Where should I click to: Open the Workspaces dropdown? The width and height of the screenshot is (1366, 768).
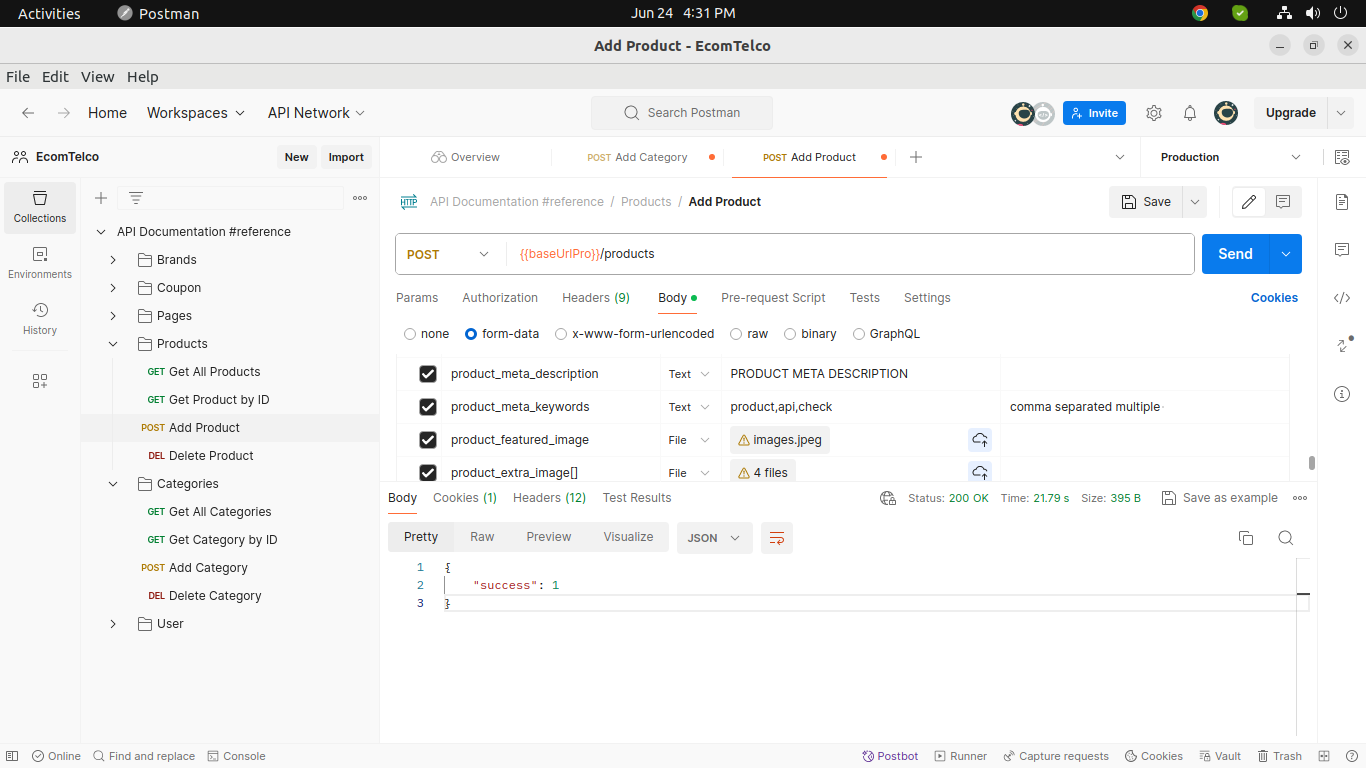[x=196, y=113]
